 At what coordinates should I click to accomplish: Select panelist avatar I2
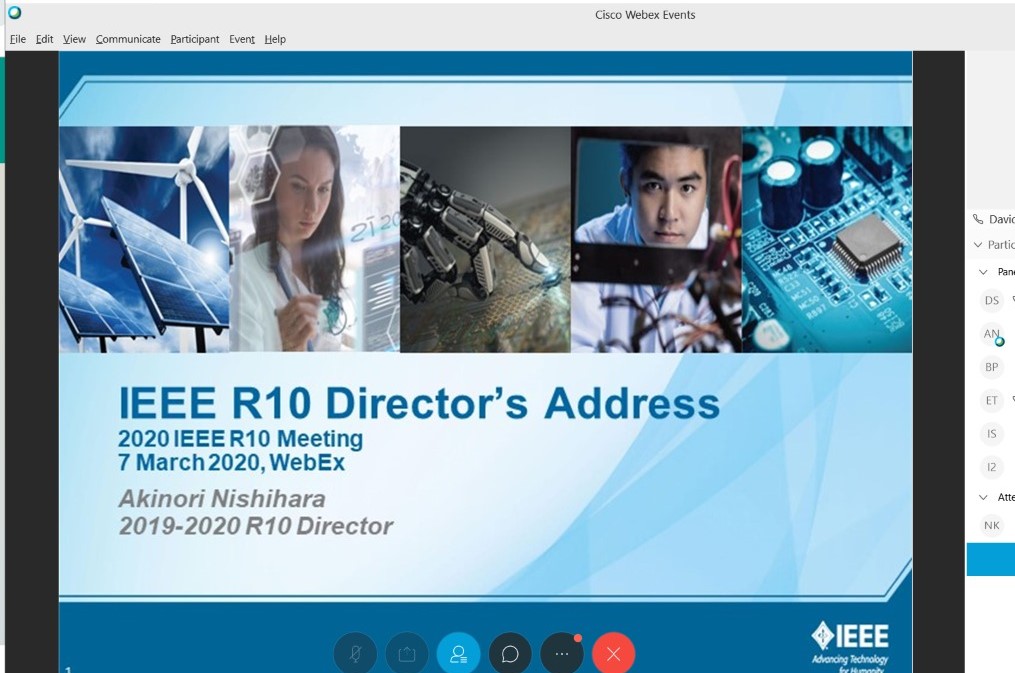(x=992, y=467)
